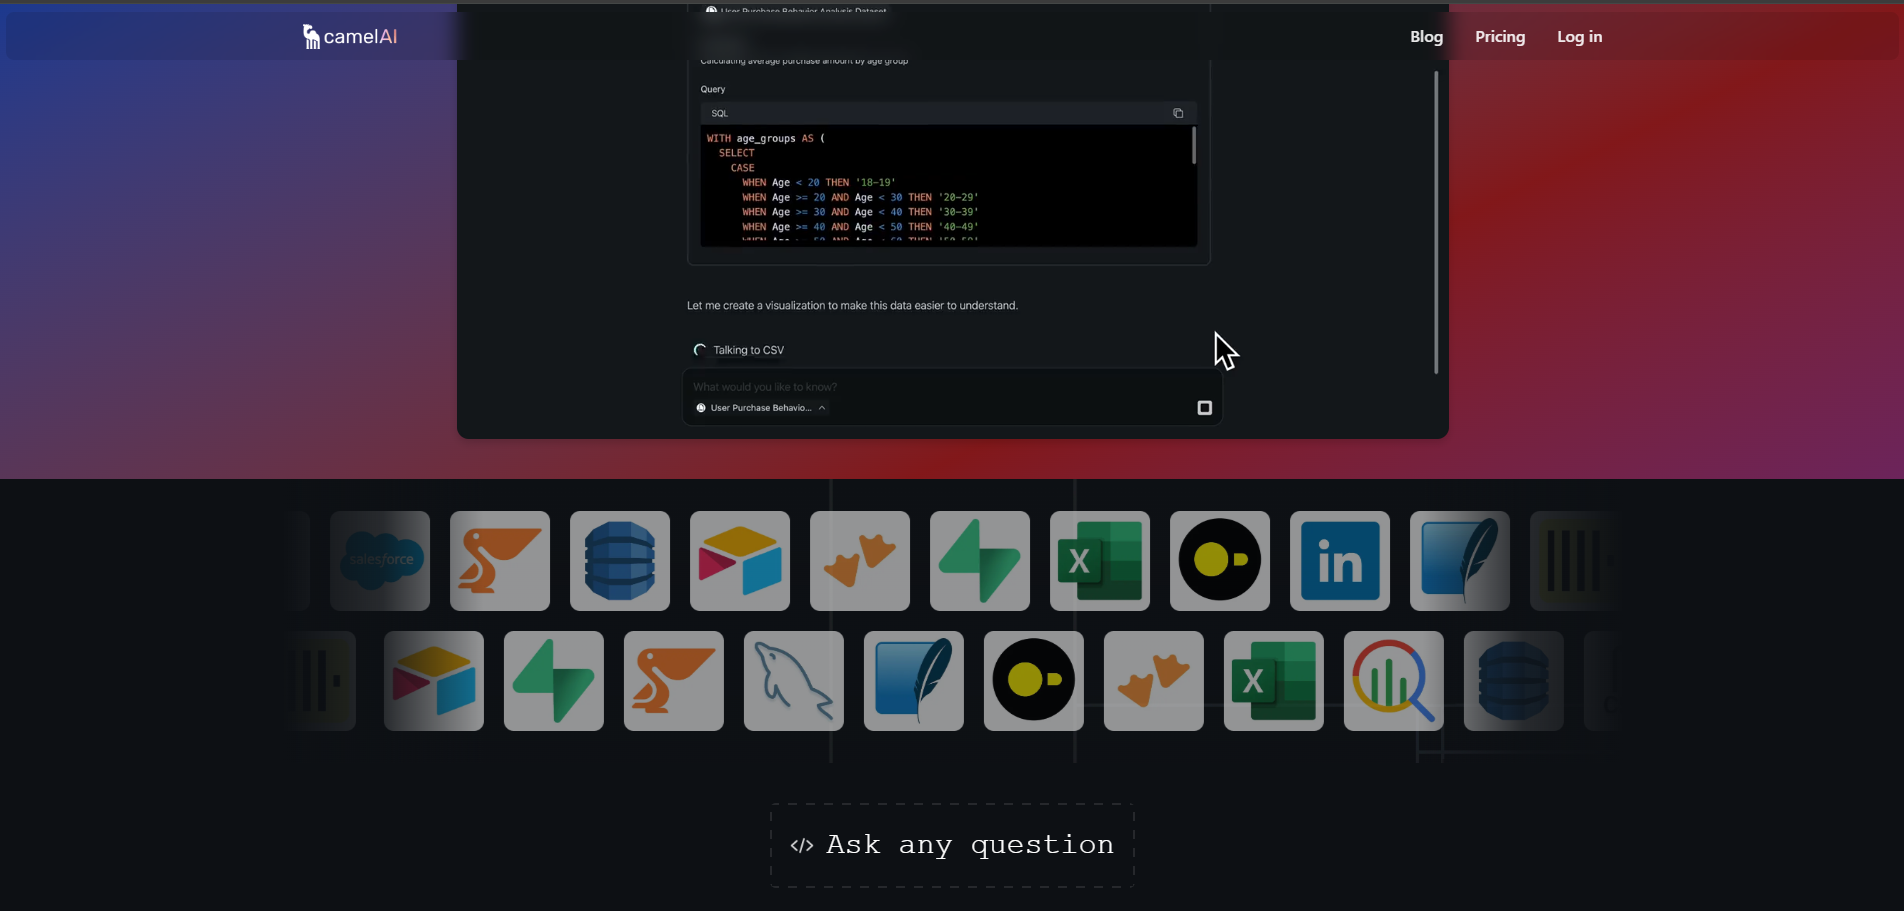
Task: Click the chat panel vertical scrollbar
Action: (x=1436, y=222)
